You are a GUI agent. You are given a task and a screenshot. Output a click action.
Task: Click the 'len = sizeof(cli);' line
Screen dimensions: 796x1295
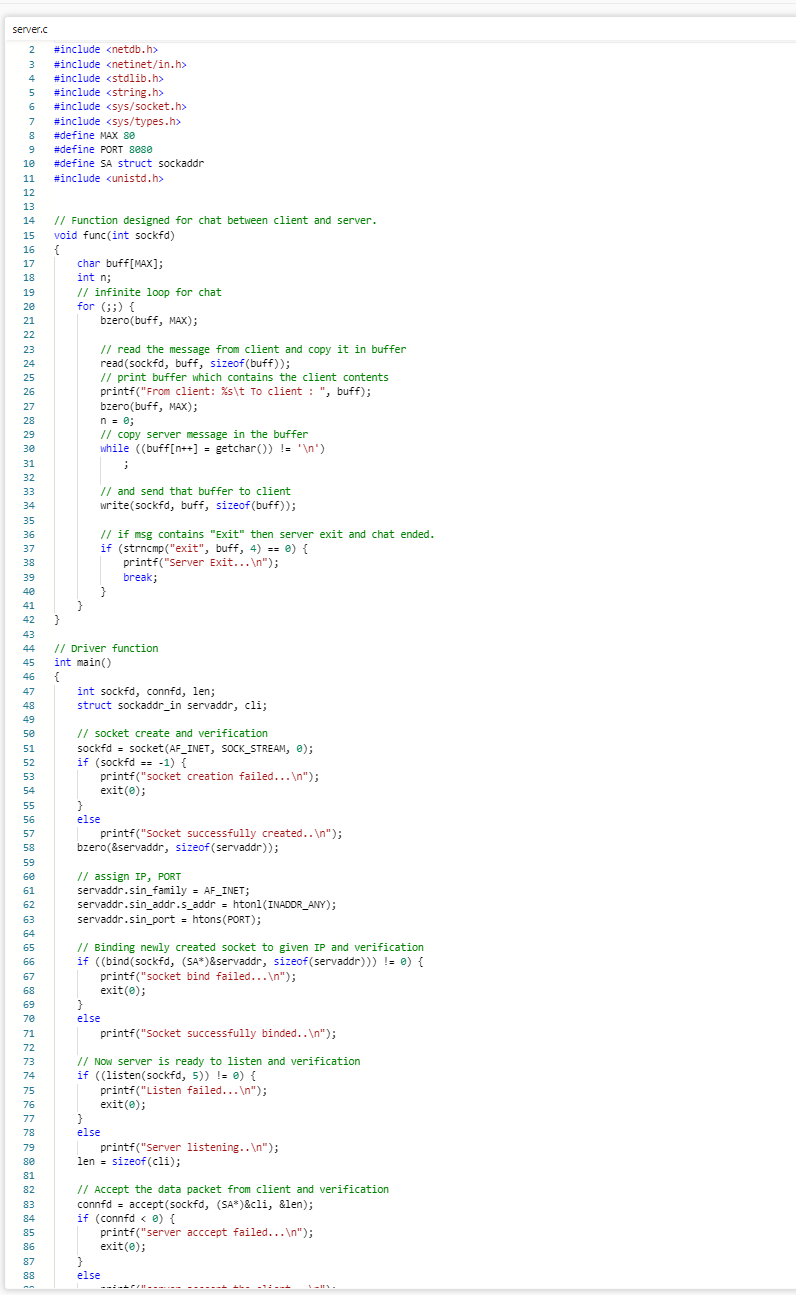129,1160
